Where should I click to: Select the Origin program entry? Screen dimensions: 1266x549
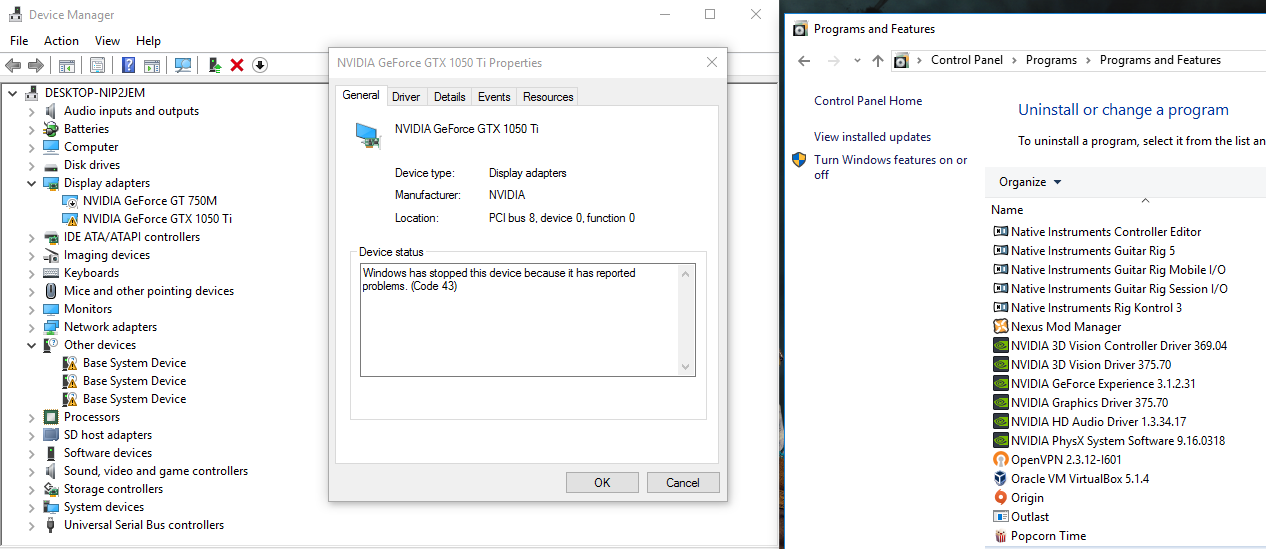point(1018,498)
